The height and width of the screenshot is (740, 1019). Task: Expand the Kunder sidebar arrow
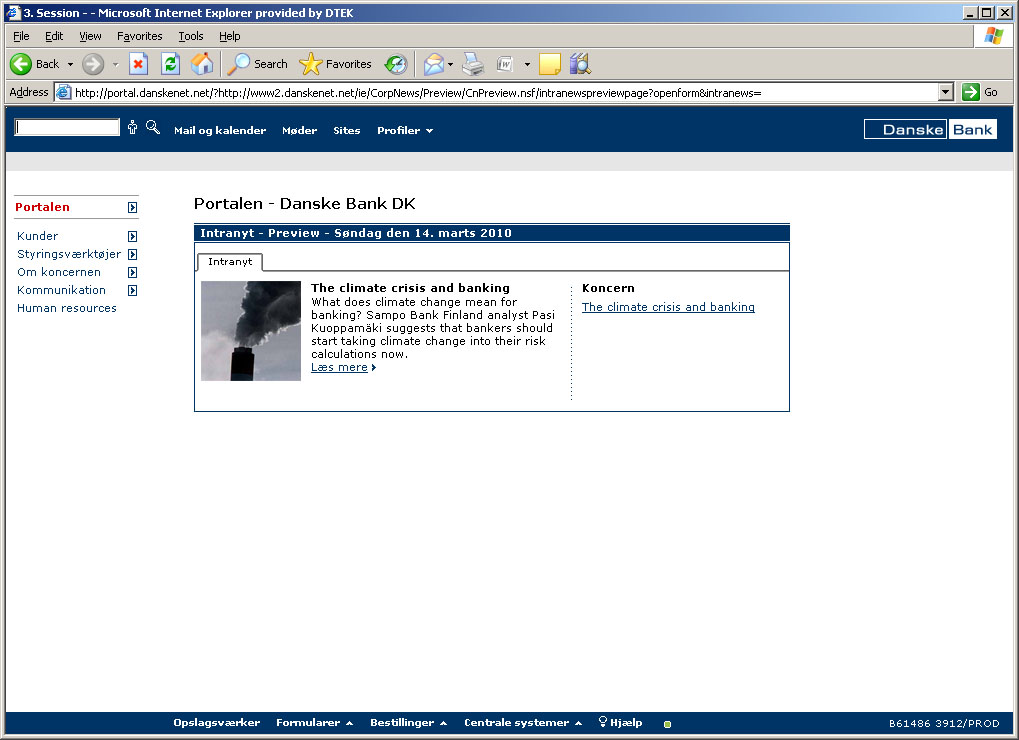(132, 237)
